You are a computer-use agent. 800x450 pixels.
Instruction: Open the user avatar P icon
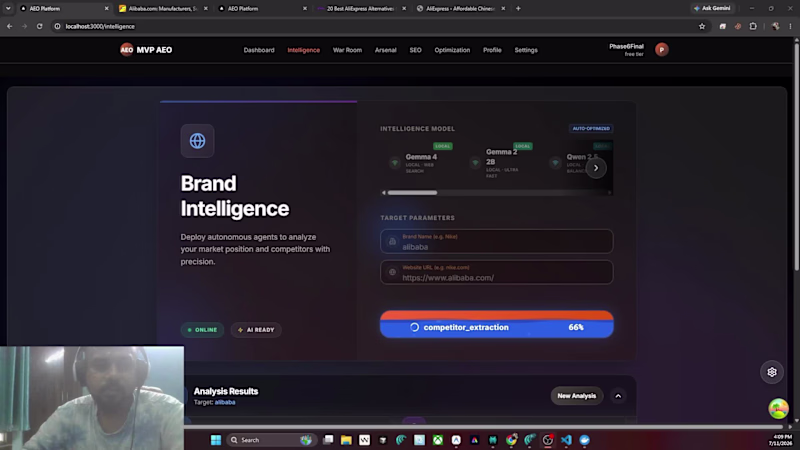(x=662, y=49)
